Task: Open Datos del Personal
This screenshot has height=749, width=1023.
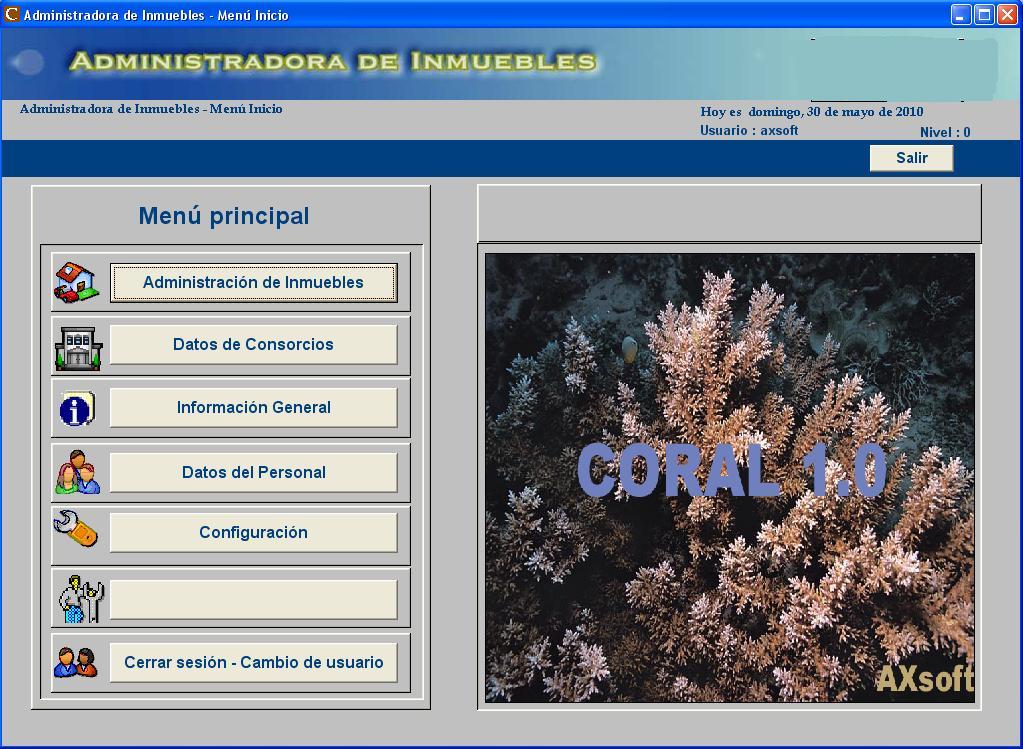Action: pos(253,472)
